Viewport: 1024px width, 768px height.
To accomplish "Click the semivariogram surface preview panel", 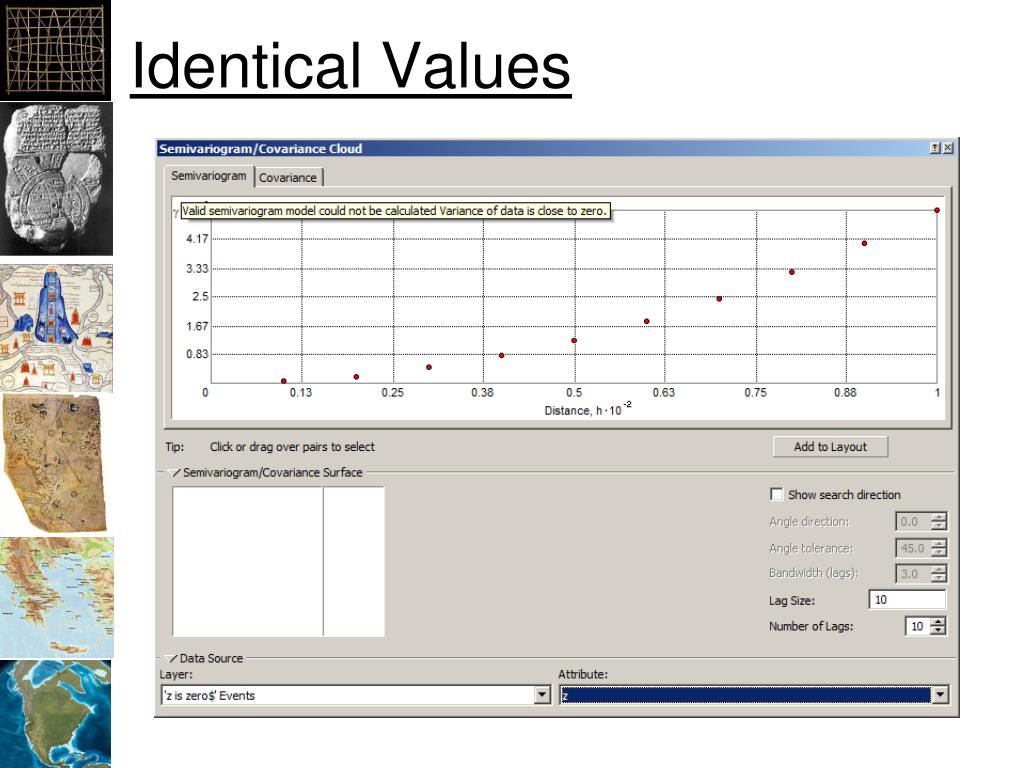I will pos(278,561).
